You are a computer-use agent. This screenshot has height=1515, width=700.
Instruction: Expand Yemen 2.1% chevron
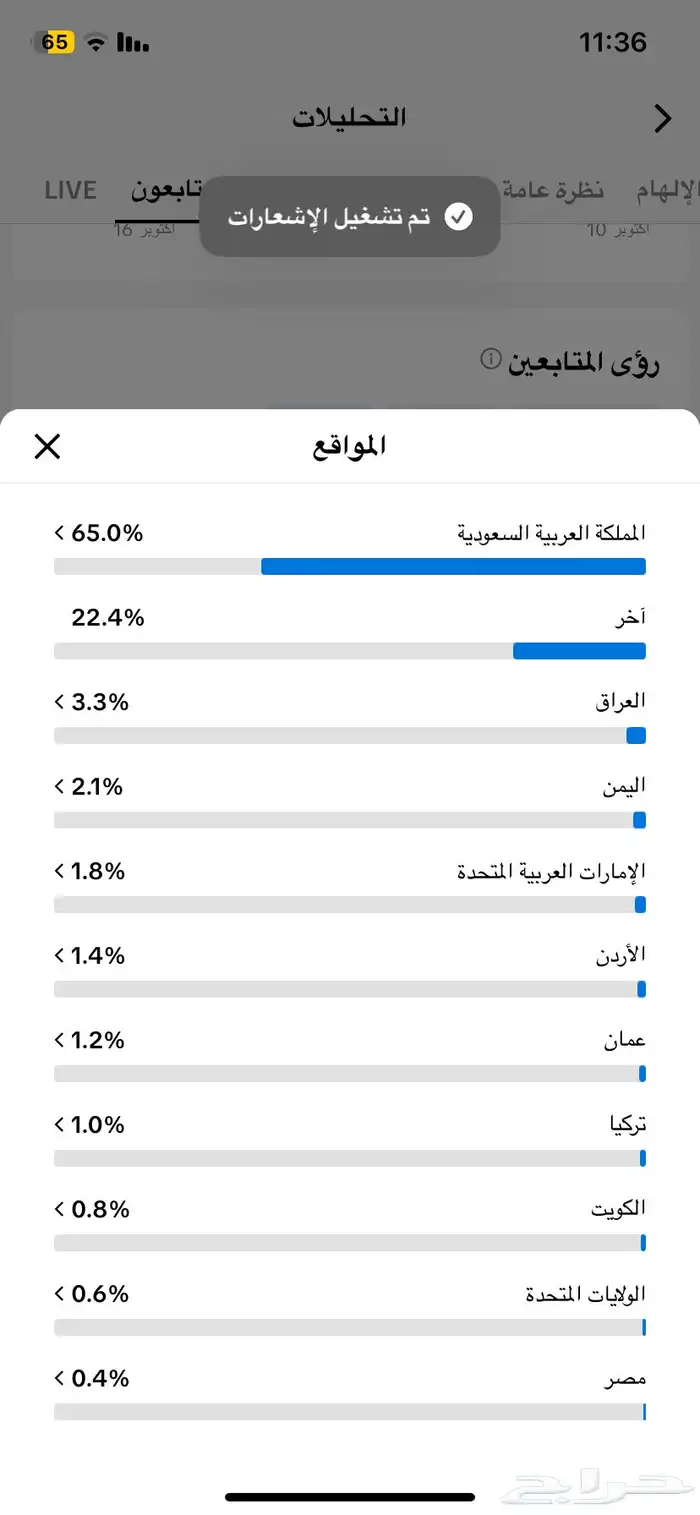click(59, 787)
